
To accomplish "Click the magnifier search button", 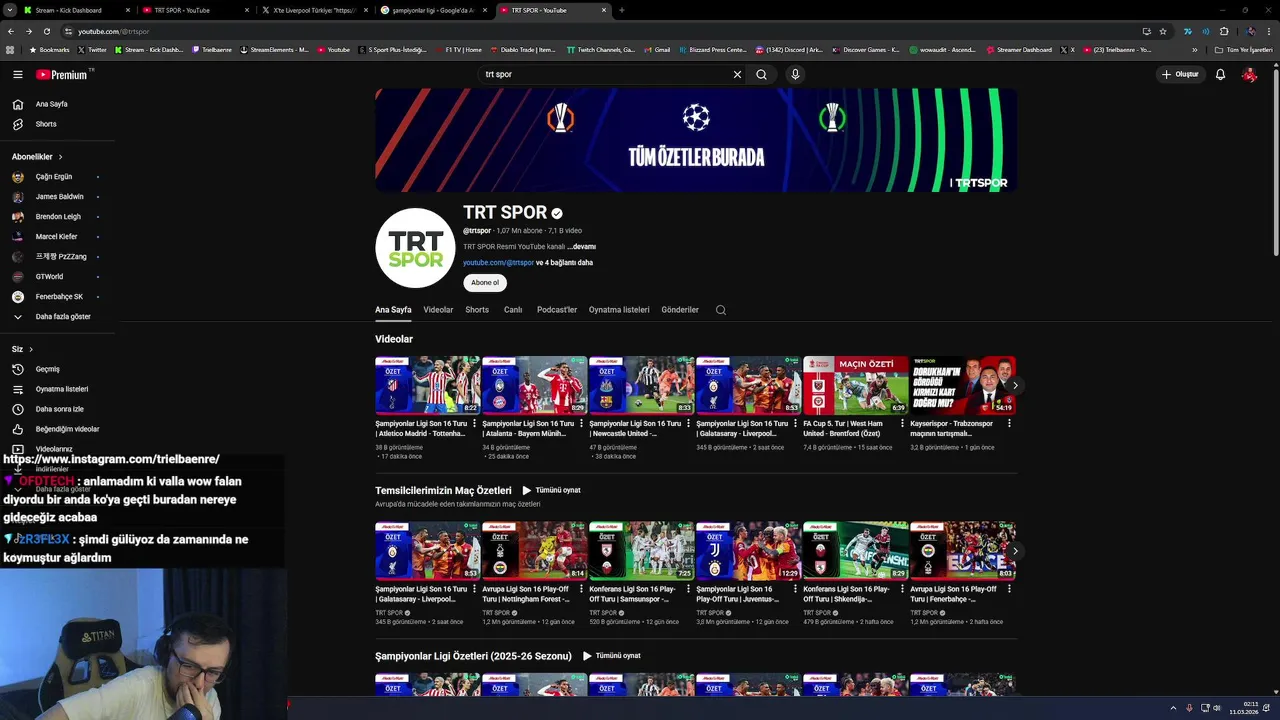I will click(x=761, y=74).
